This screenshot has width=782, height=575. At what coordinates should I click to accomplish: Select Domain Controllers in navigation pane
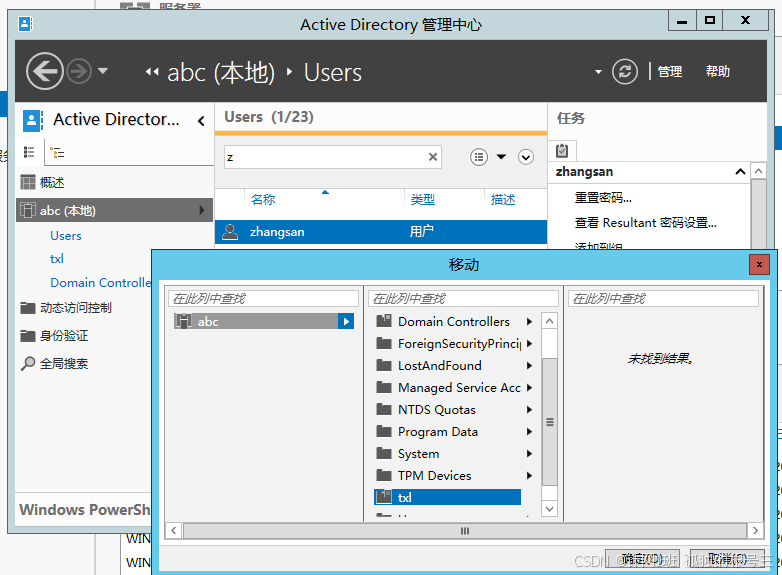click(100, 283)
